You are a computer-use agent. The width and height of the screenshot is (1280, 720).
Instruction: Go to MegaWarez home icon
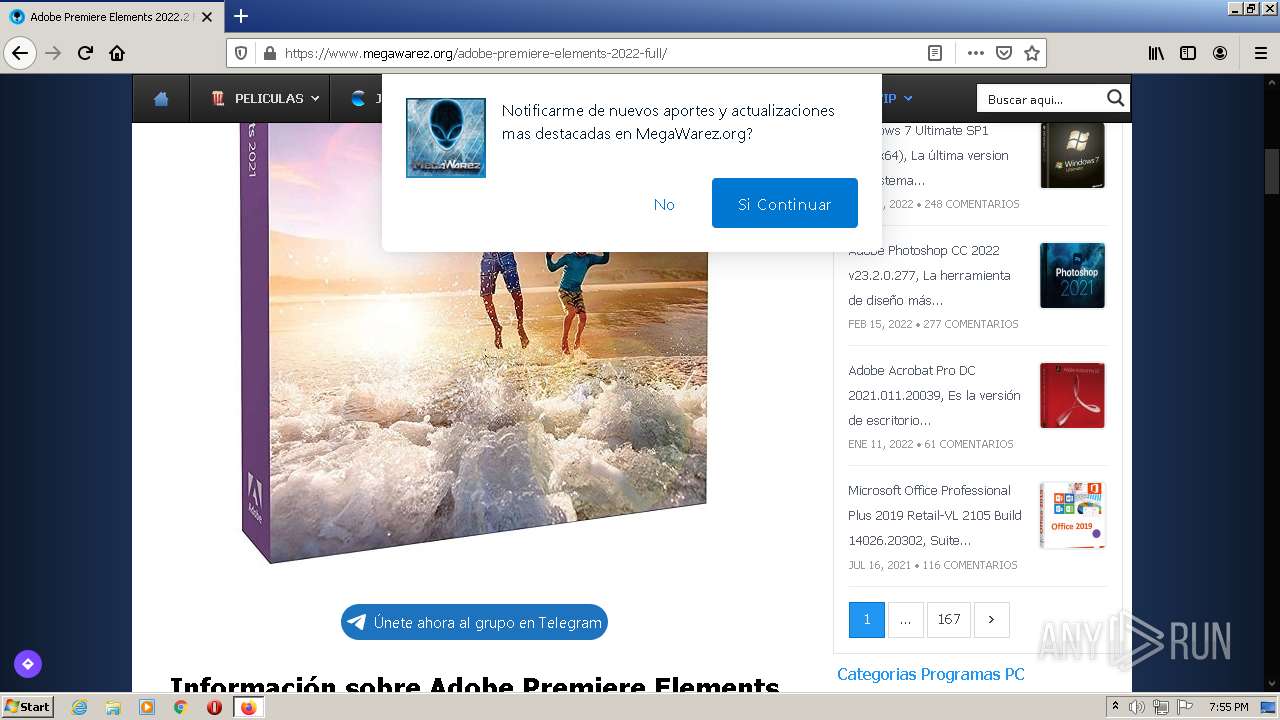tap(161, 98)
